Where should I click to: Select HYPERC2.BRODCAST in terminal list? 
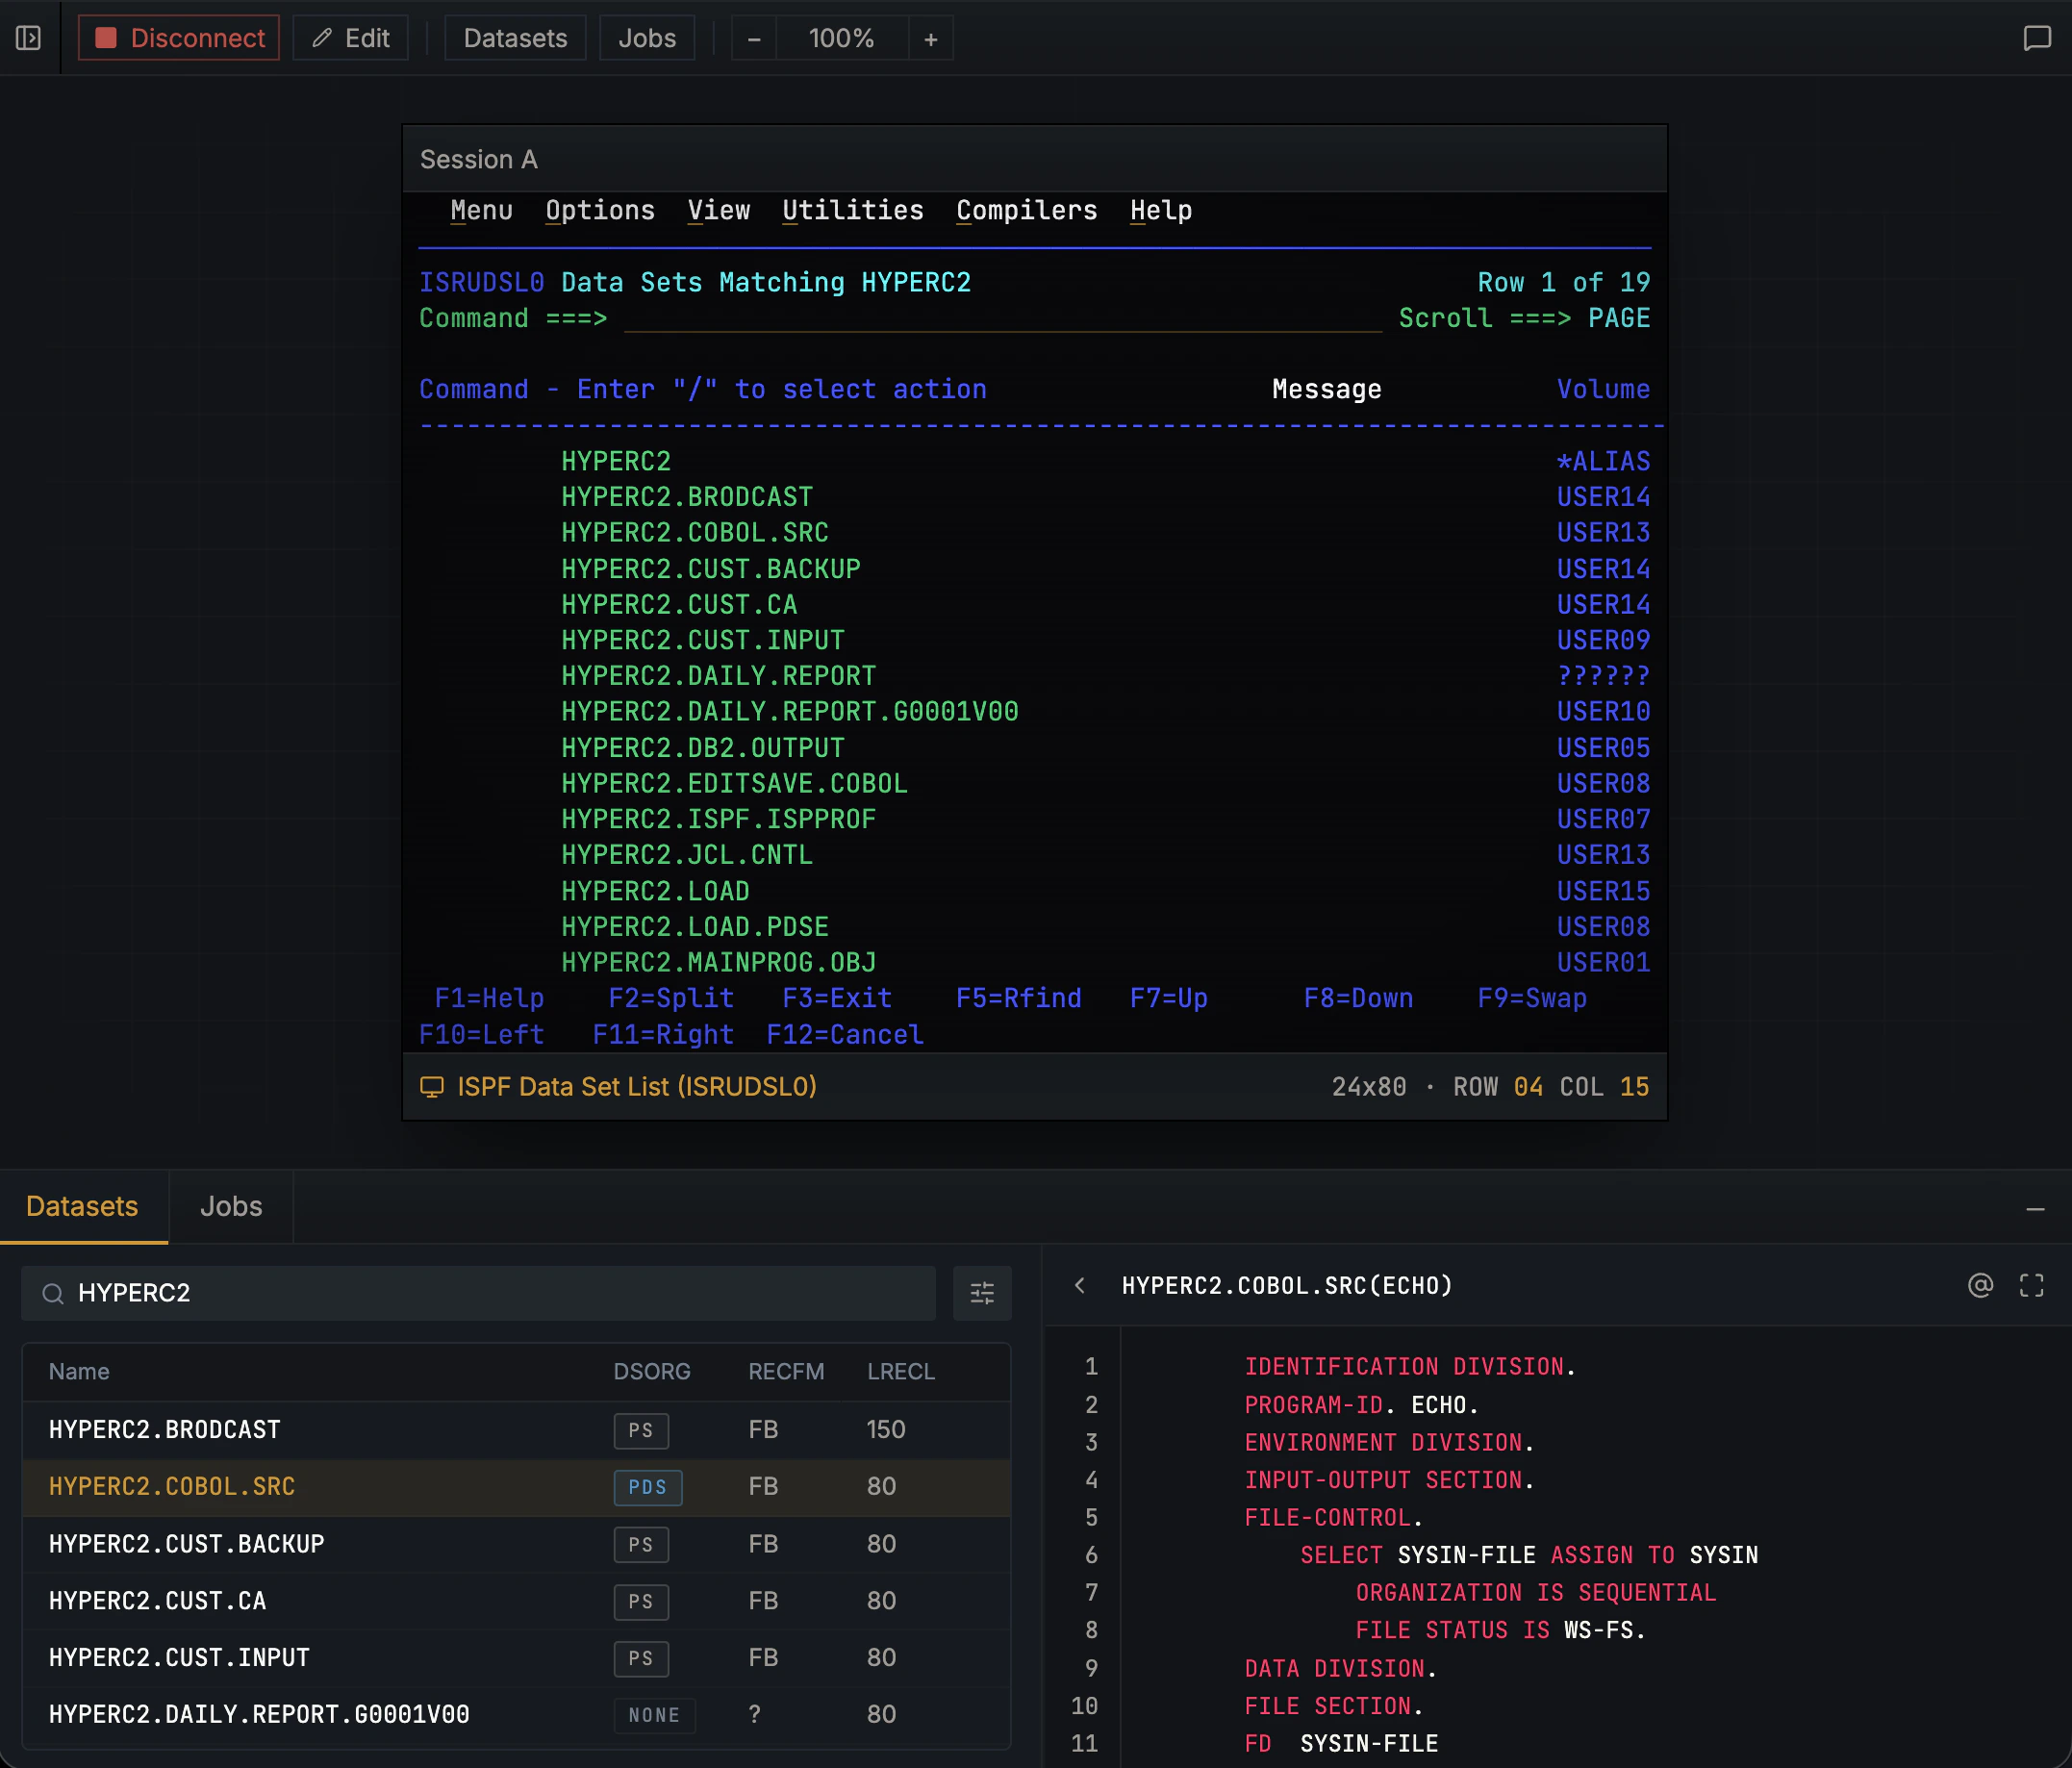tap(687, 497)
